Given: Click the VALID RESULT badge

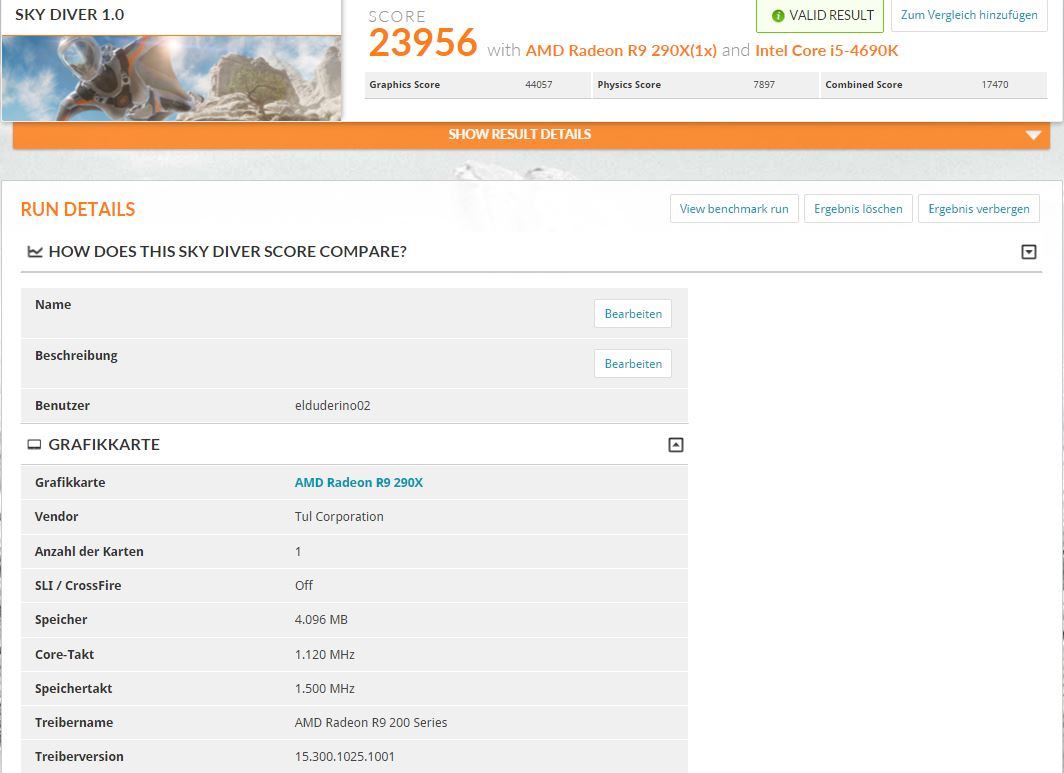Looking at the screenshot, I should (820, 16).
